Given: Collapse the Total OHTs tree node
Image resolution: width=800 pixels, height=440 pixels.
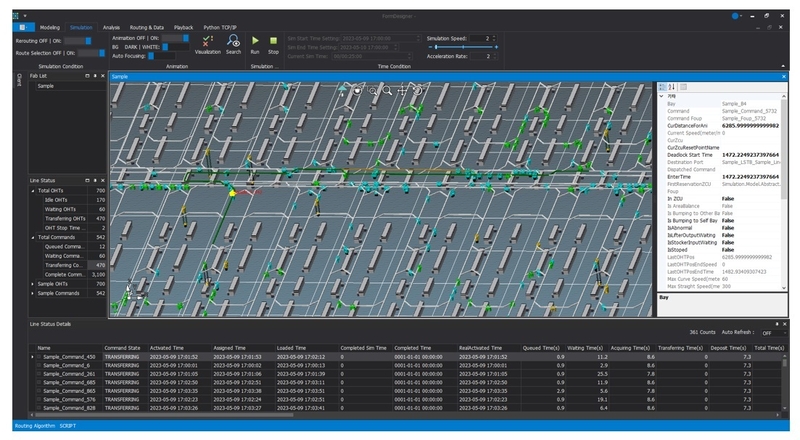Looking at the screenshot, I should pyautogui.click(x=33, y=190).
